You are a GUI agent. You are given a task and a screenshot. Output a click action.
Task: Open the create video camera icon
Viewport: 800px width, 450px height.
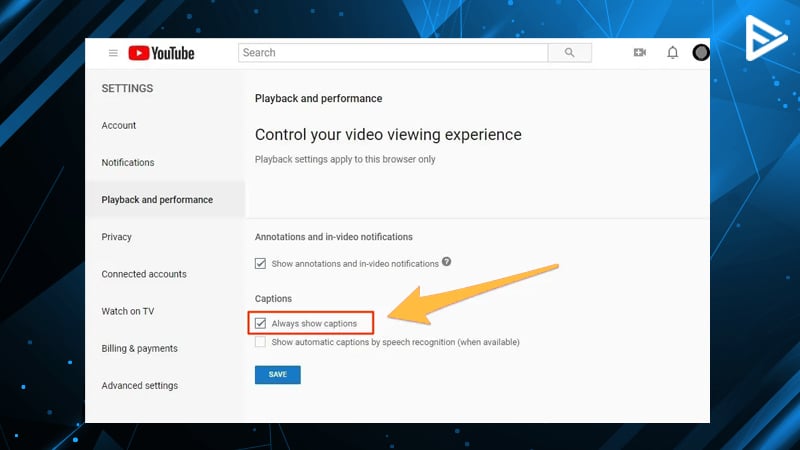click(x=640, y=53)
